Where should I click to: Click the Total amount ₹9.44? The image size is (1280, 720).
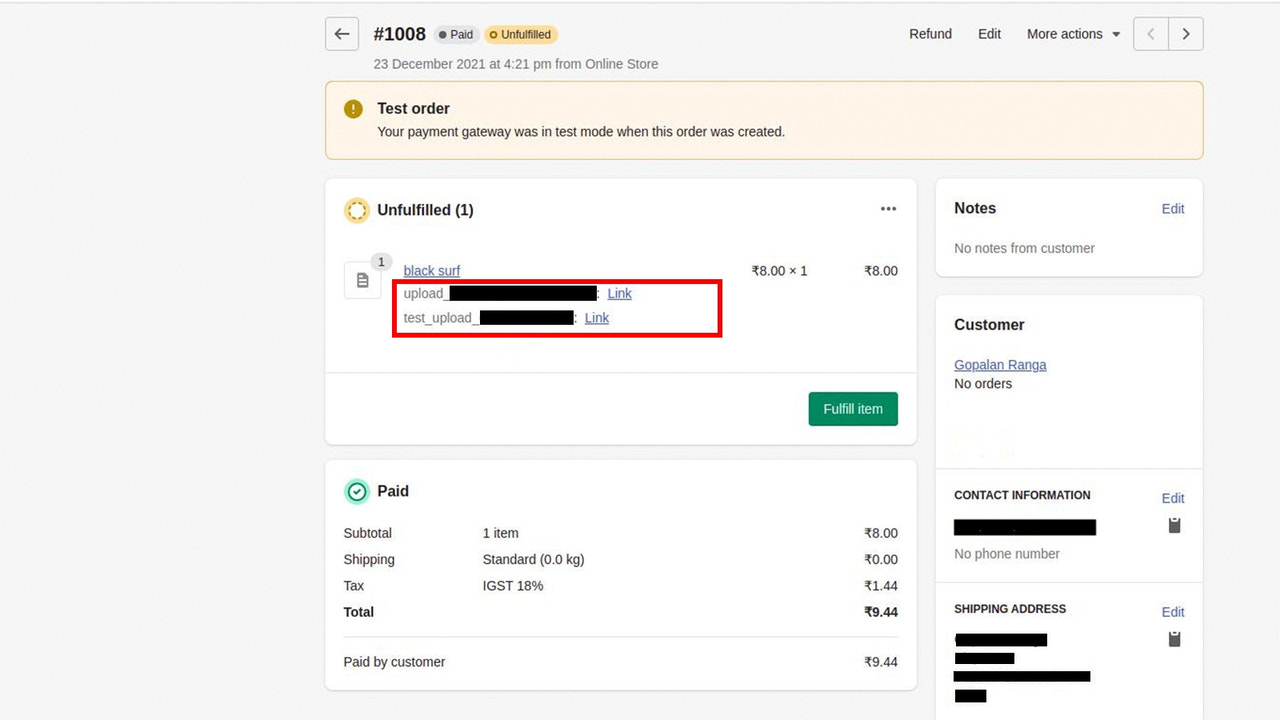coord(881,612)
